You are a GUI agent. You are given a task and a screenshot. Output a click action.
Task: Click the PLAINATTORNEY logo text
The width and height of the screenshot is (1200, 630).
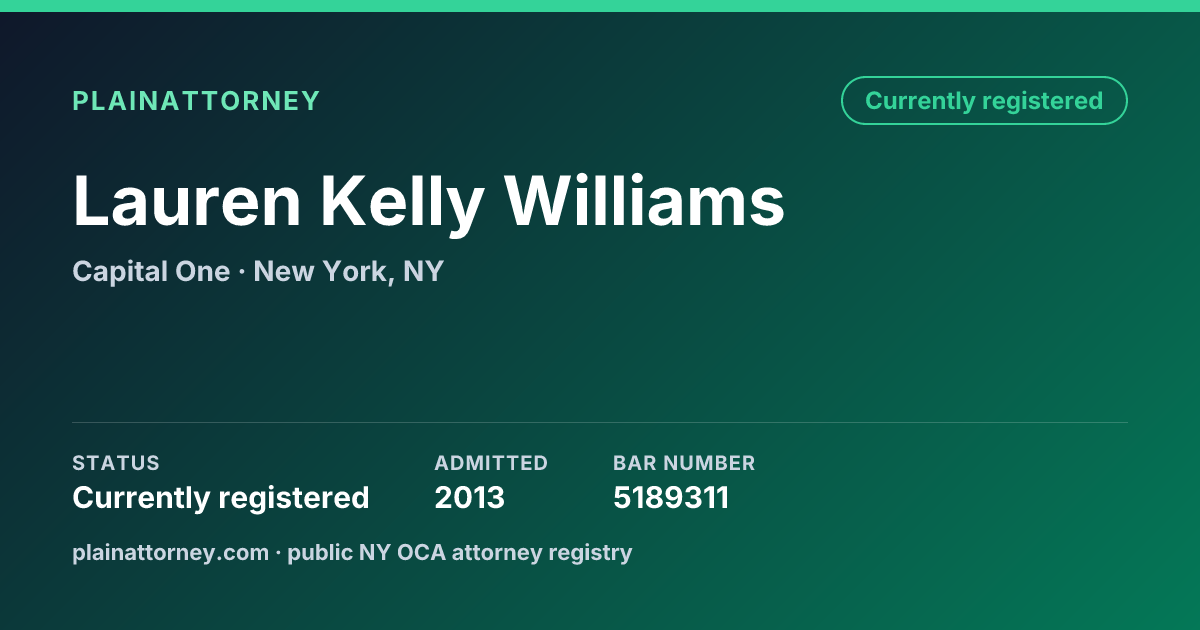196,101
